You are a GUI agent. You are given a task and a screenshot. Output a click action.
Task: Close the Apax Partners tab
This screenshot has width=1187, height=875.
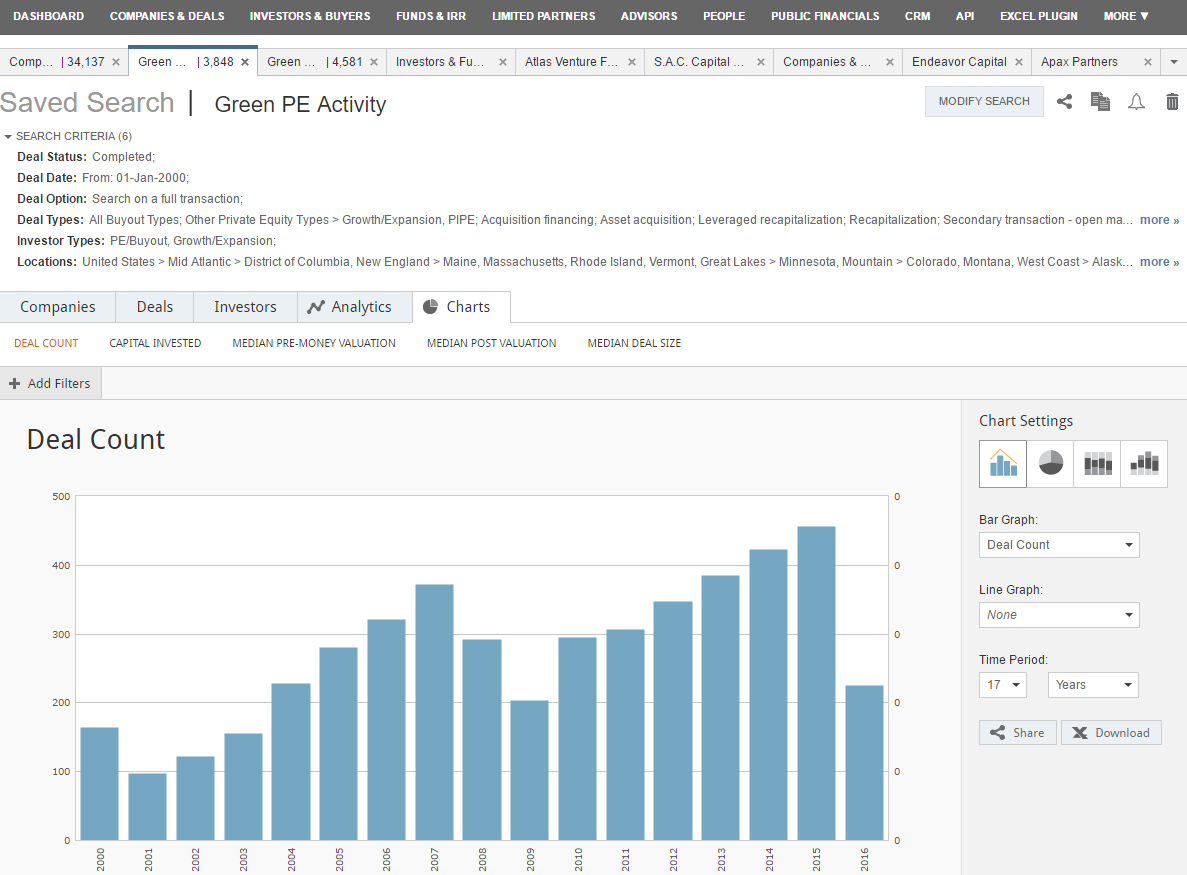tap(1148, 62)
